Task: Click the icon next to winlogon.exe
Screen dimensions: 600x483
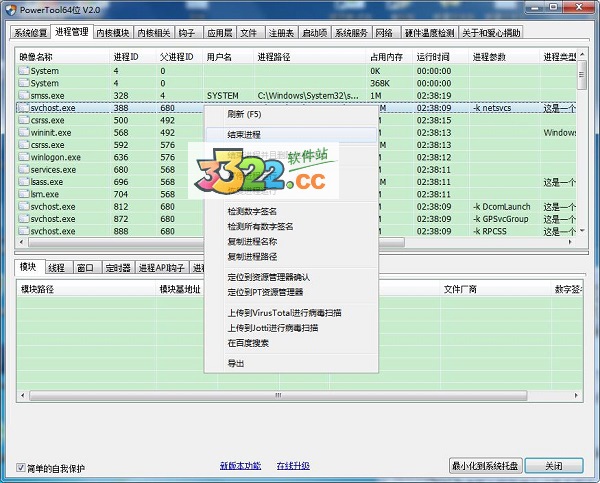Action: [24, 157]
